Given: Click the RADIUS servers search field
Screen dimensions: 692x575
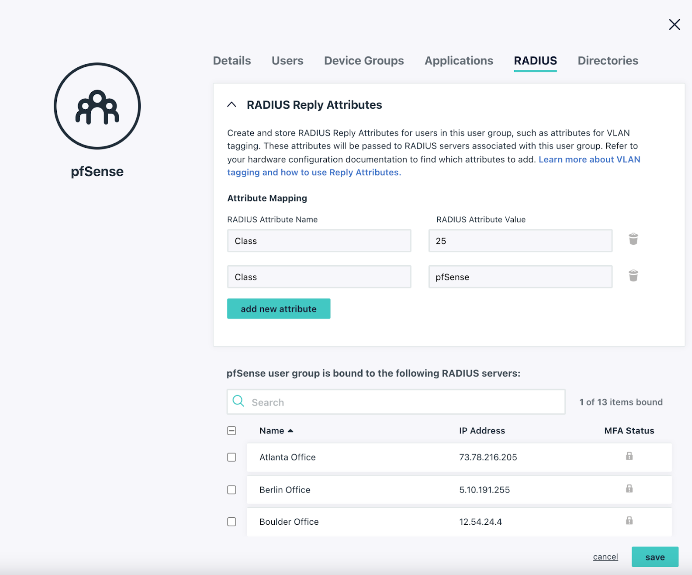Looking at the screenshot, I should tap(400, 402).
